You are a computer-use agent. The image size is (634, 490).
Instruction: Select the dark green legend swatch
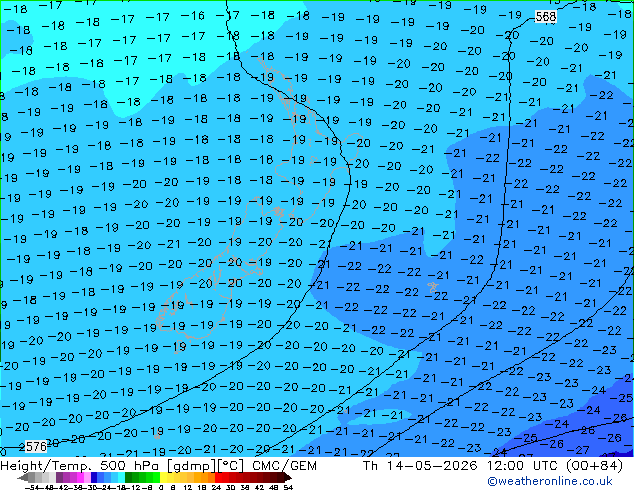[128, 477]
